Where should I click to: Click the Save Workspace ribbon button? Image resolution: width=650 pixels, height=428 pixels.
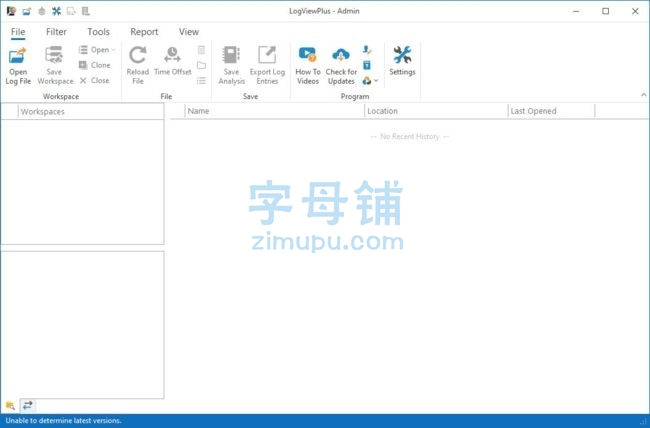point(55,66)
